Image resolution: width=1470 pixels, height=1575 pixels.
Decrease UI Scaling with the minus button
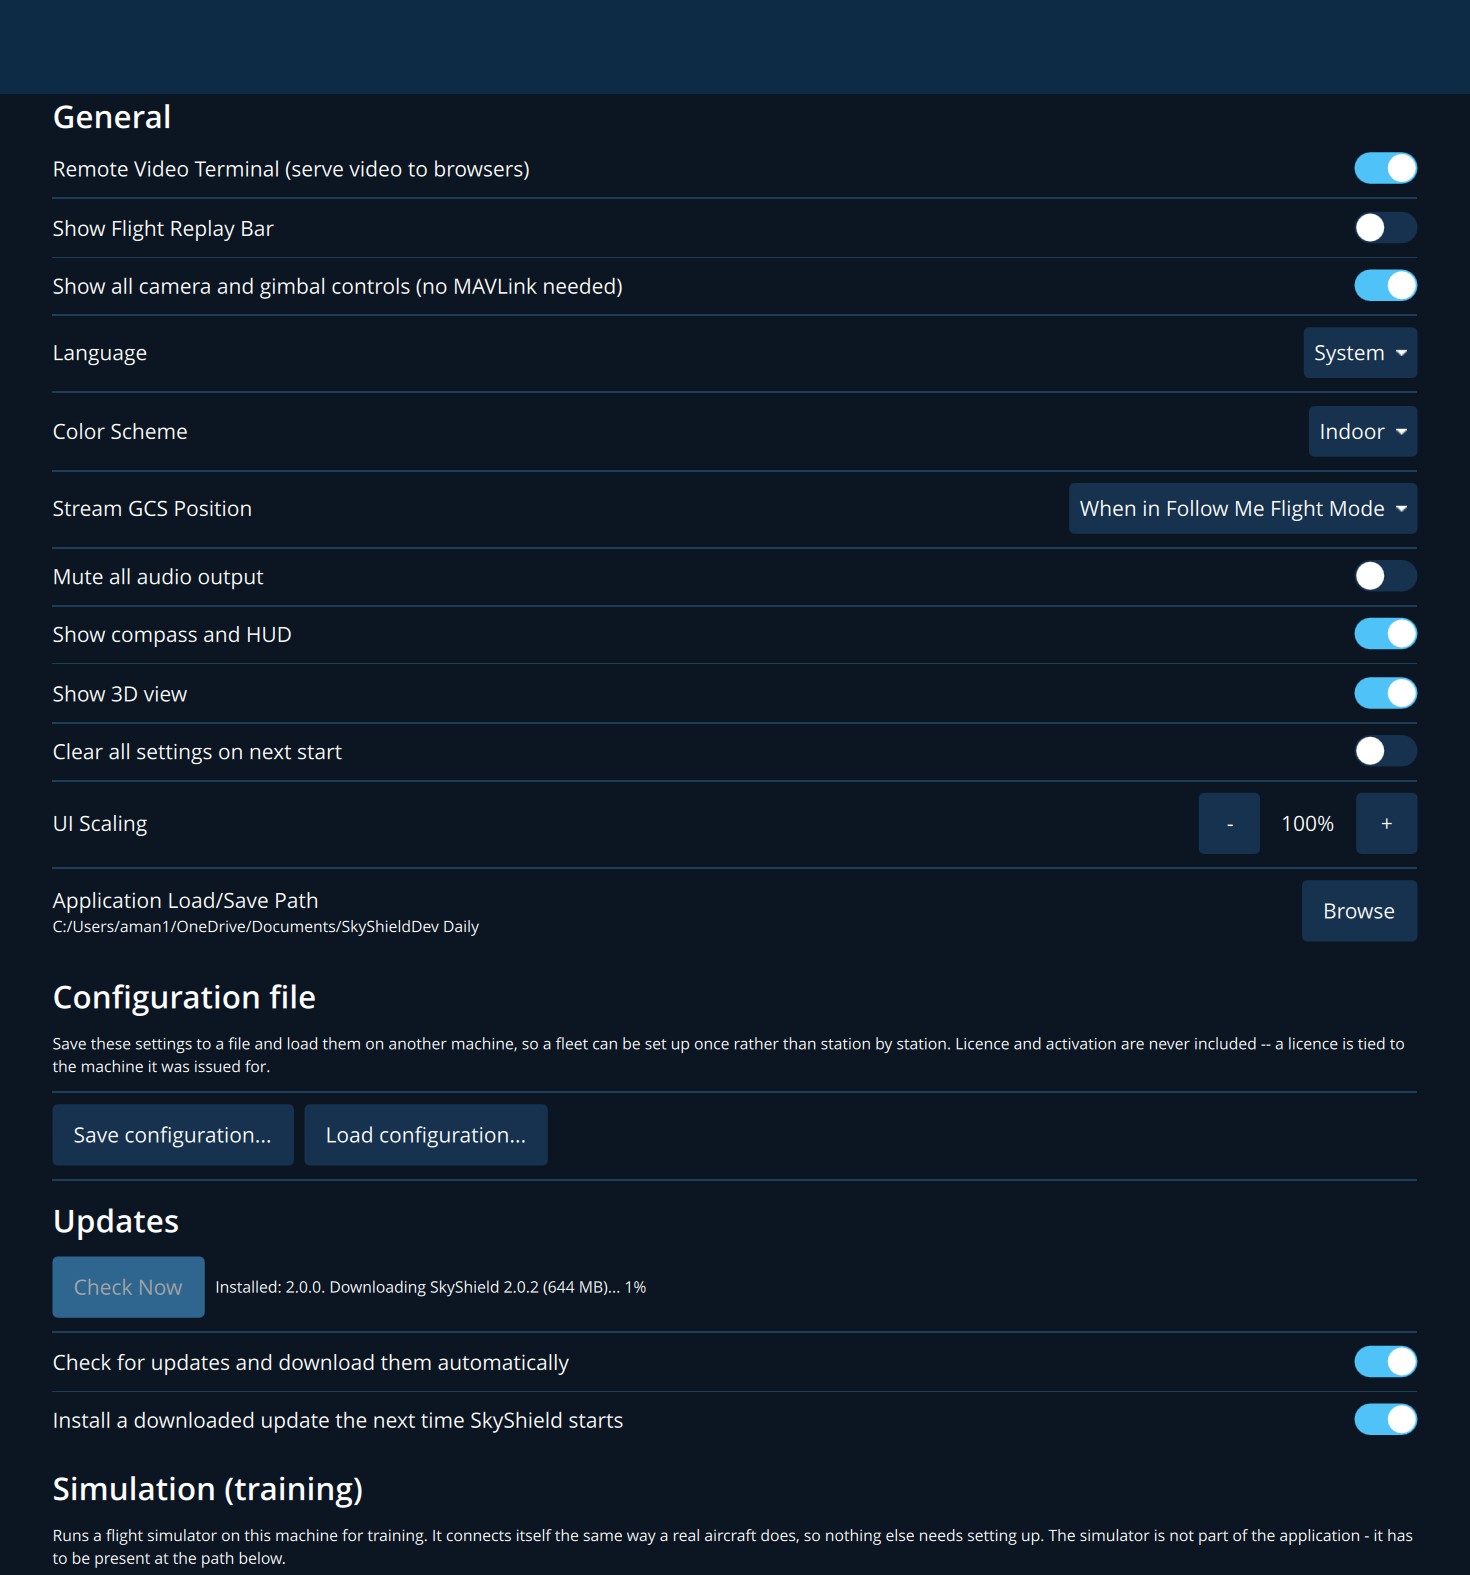1229,823
